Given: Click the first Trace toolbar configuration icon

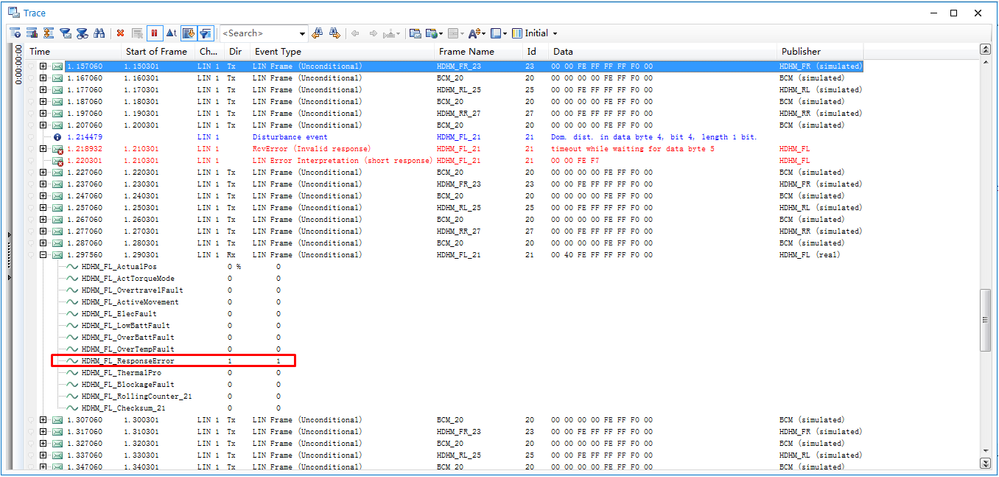Looking at the screenshot, I should point(15,33).
